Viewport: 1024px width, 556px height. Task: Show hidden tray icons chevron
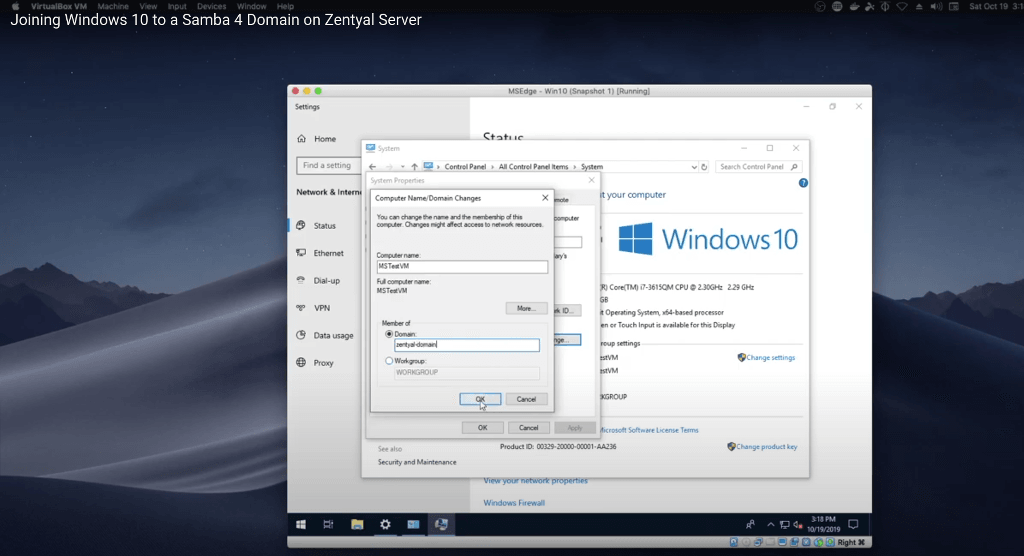(x=771, y=525)
